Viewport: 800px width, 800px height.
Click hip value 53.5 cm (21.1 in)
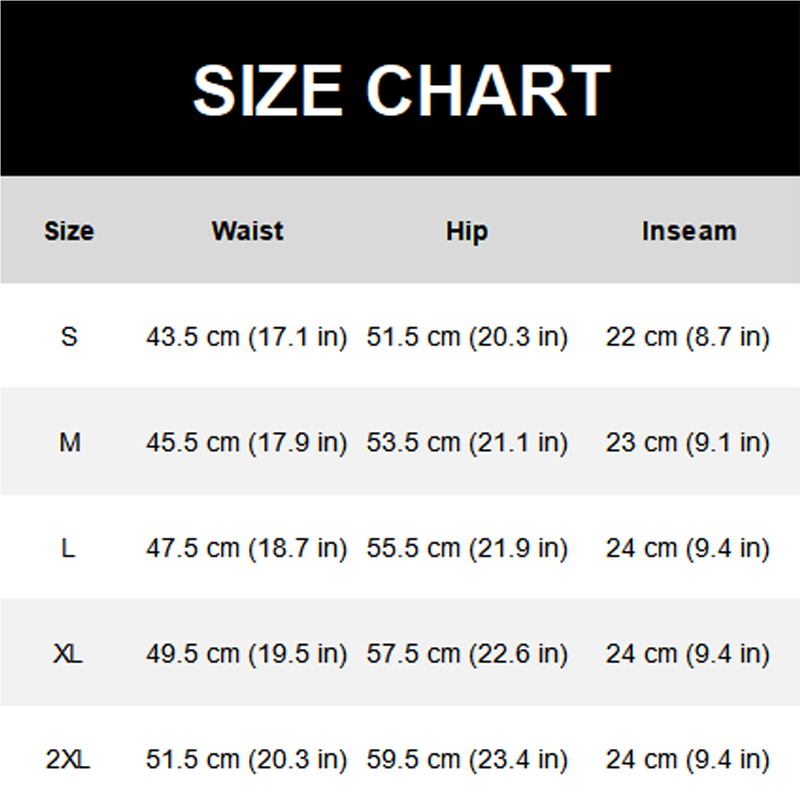click(467, 442)
